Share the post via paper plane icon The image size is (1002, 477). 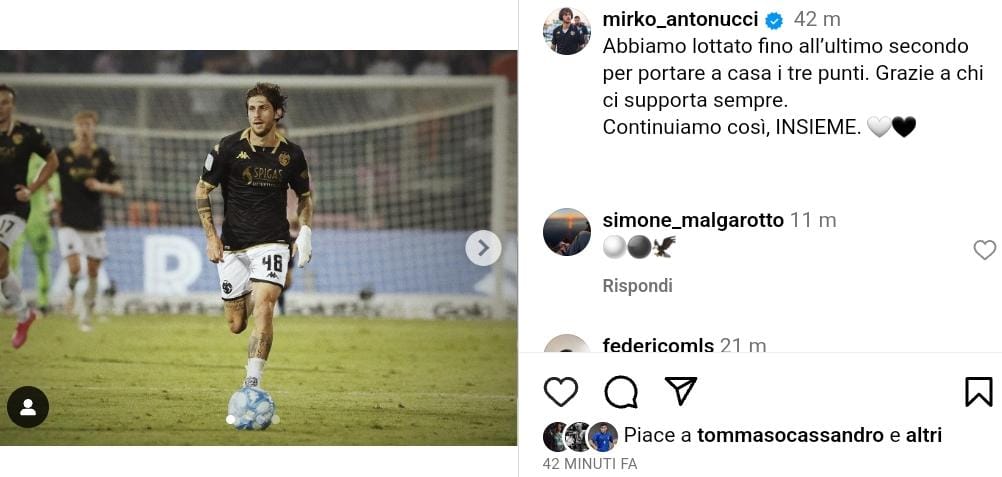[681, 391]
